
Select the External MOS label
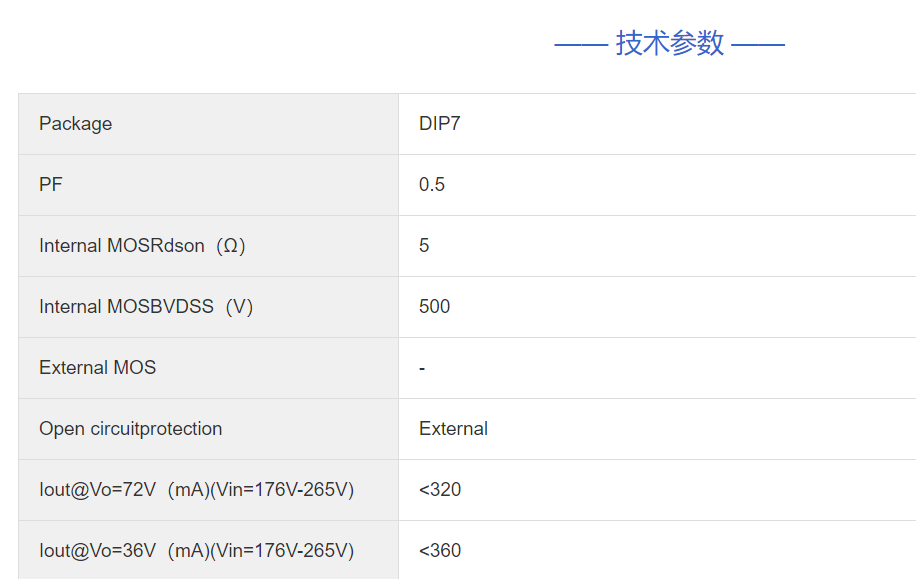pos(98,368)
